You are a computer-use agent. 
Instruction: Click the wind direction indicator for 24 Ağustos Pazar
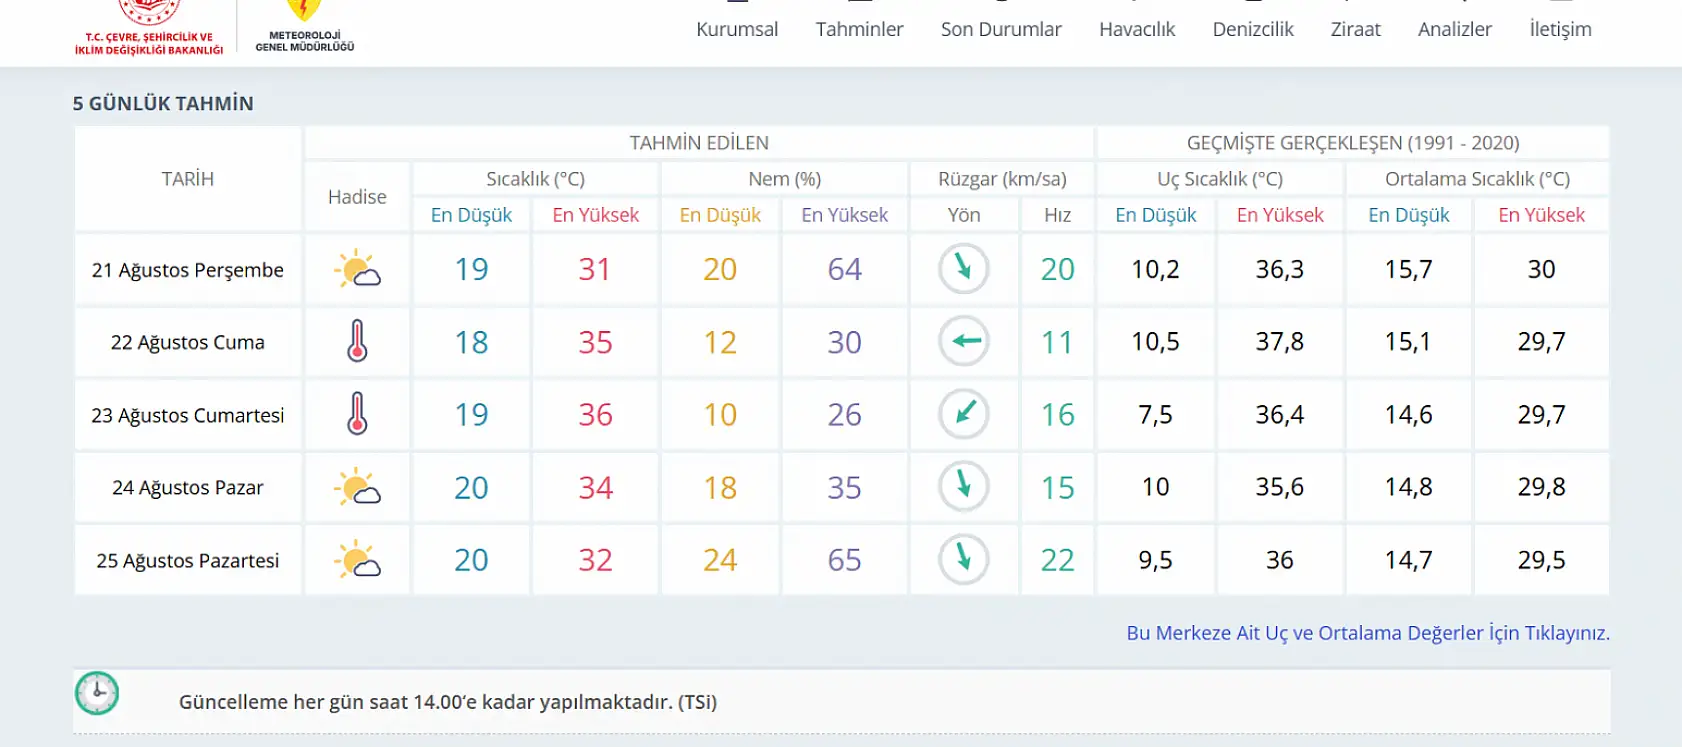point(963,487)
